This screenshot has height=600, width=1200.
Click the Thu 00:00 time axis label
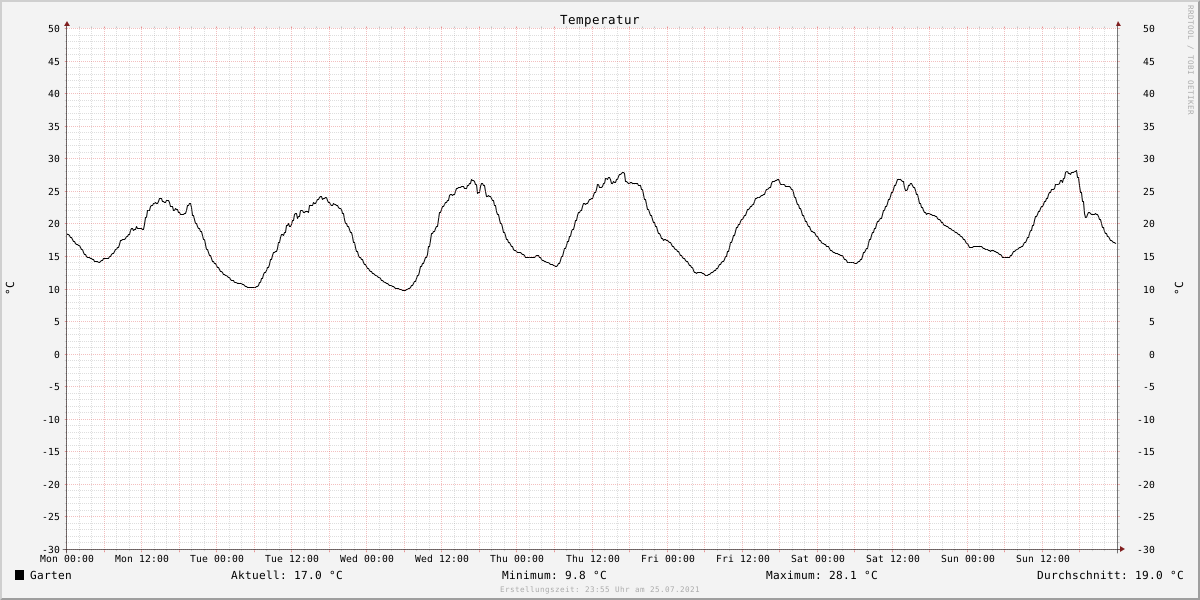pyautogui.click(x=517, y=559)
